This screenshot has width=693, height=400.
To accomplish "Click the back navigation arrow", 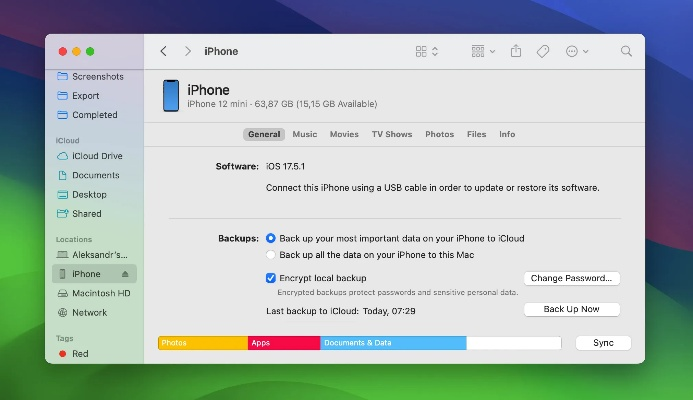I will (164, 51).
